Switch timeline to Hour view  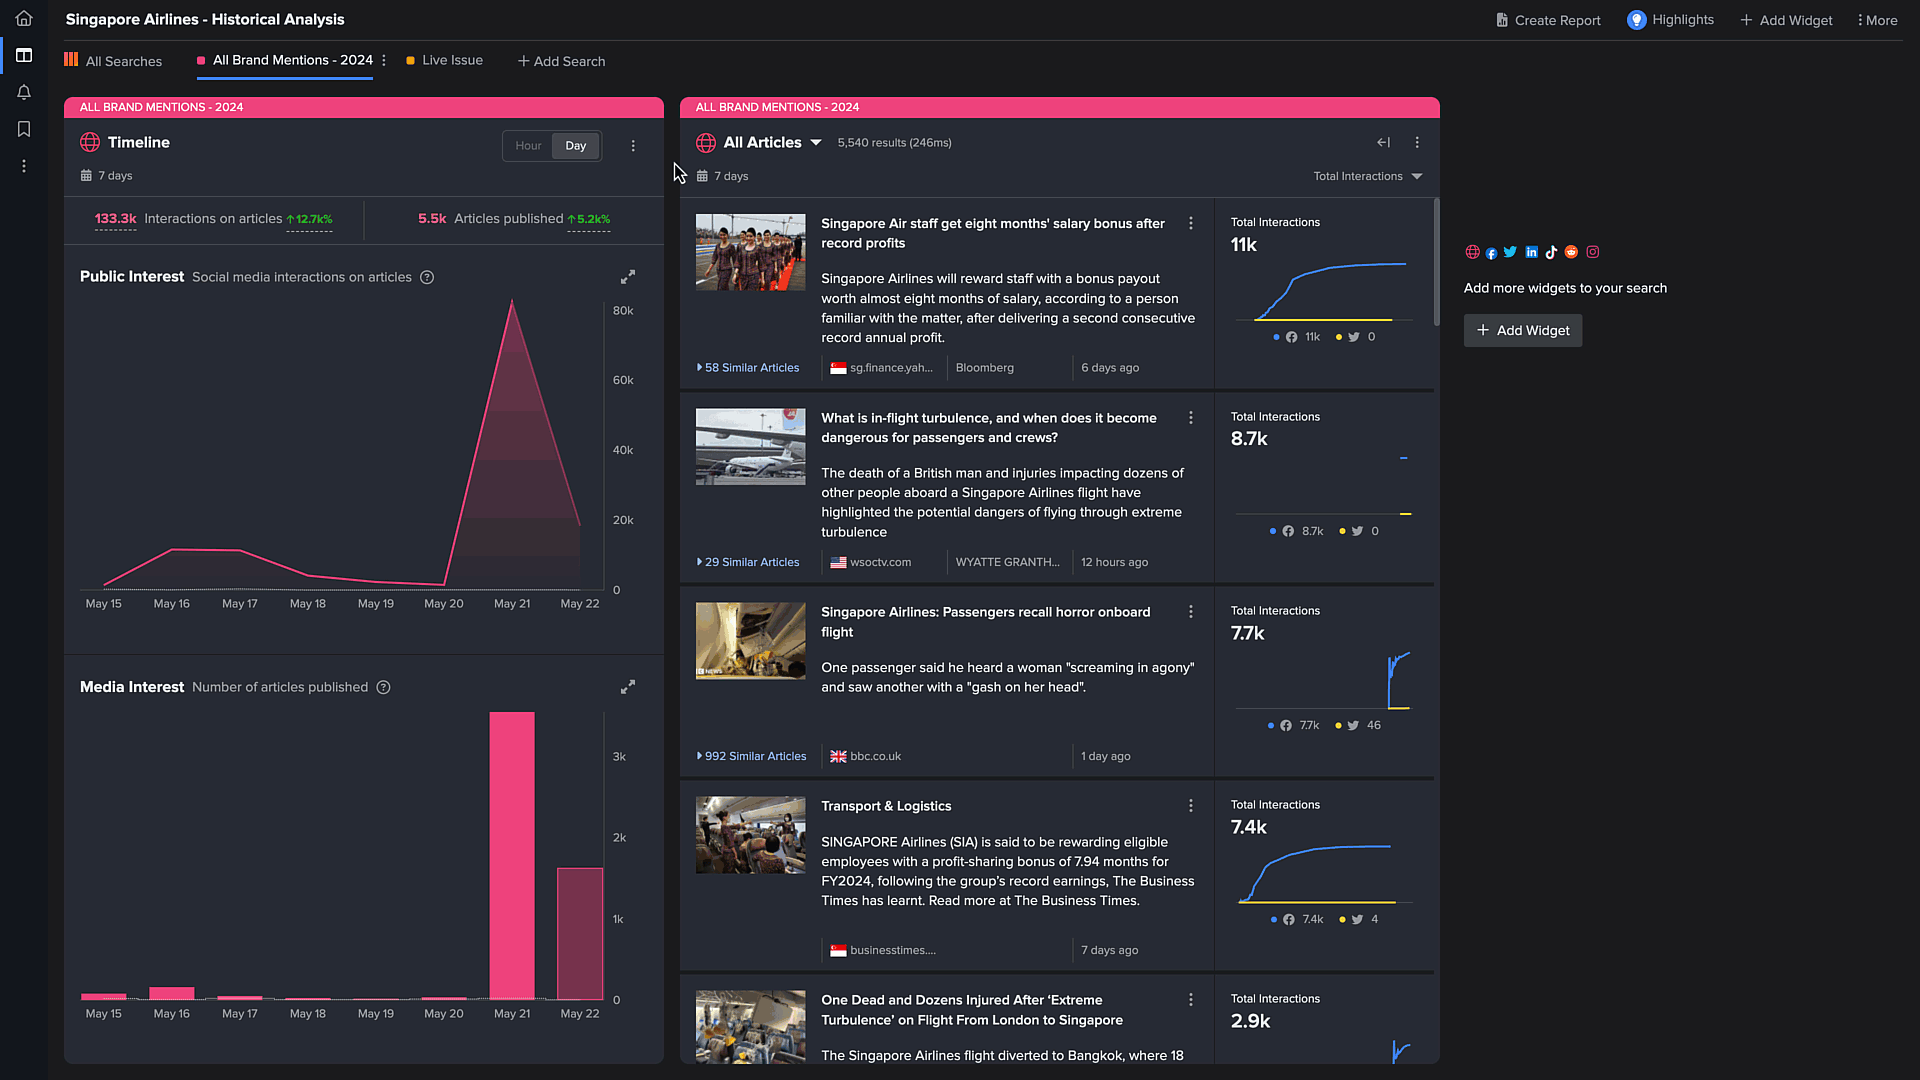[528, 146]
